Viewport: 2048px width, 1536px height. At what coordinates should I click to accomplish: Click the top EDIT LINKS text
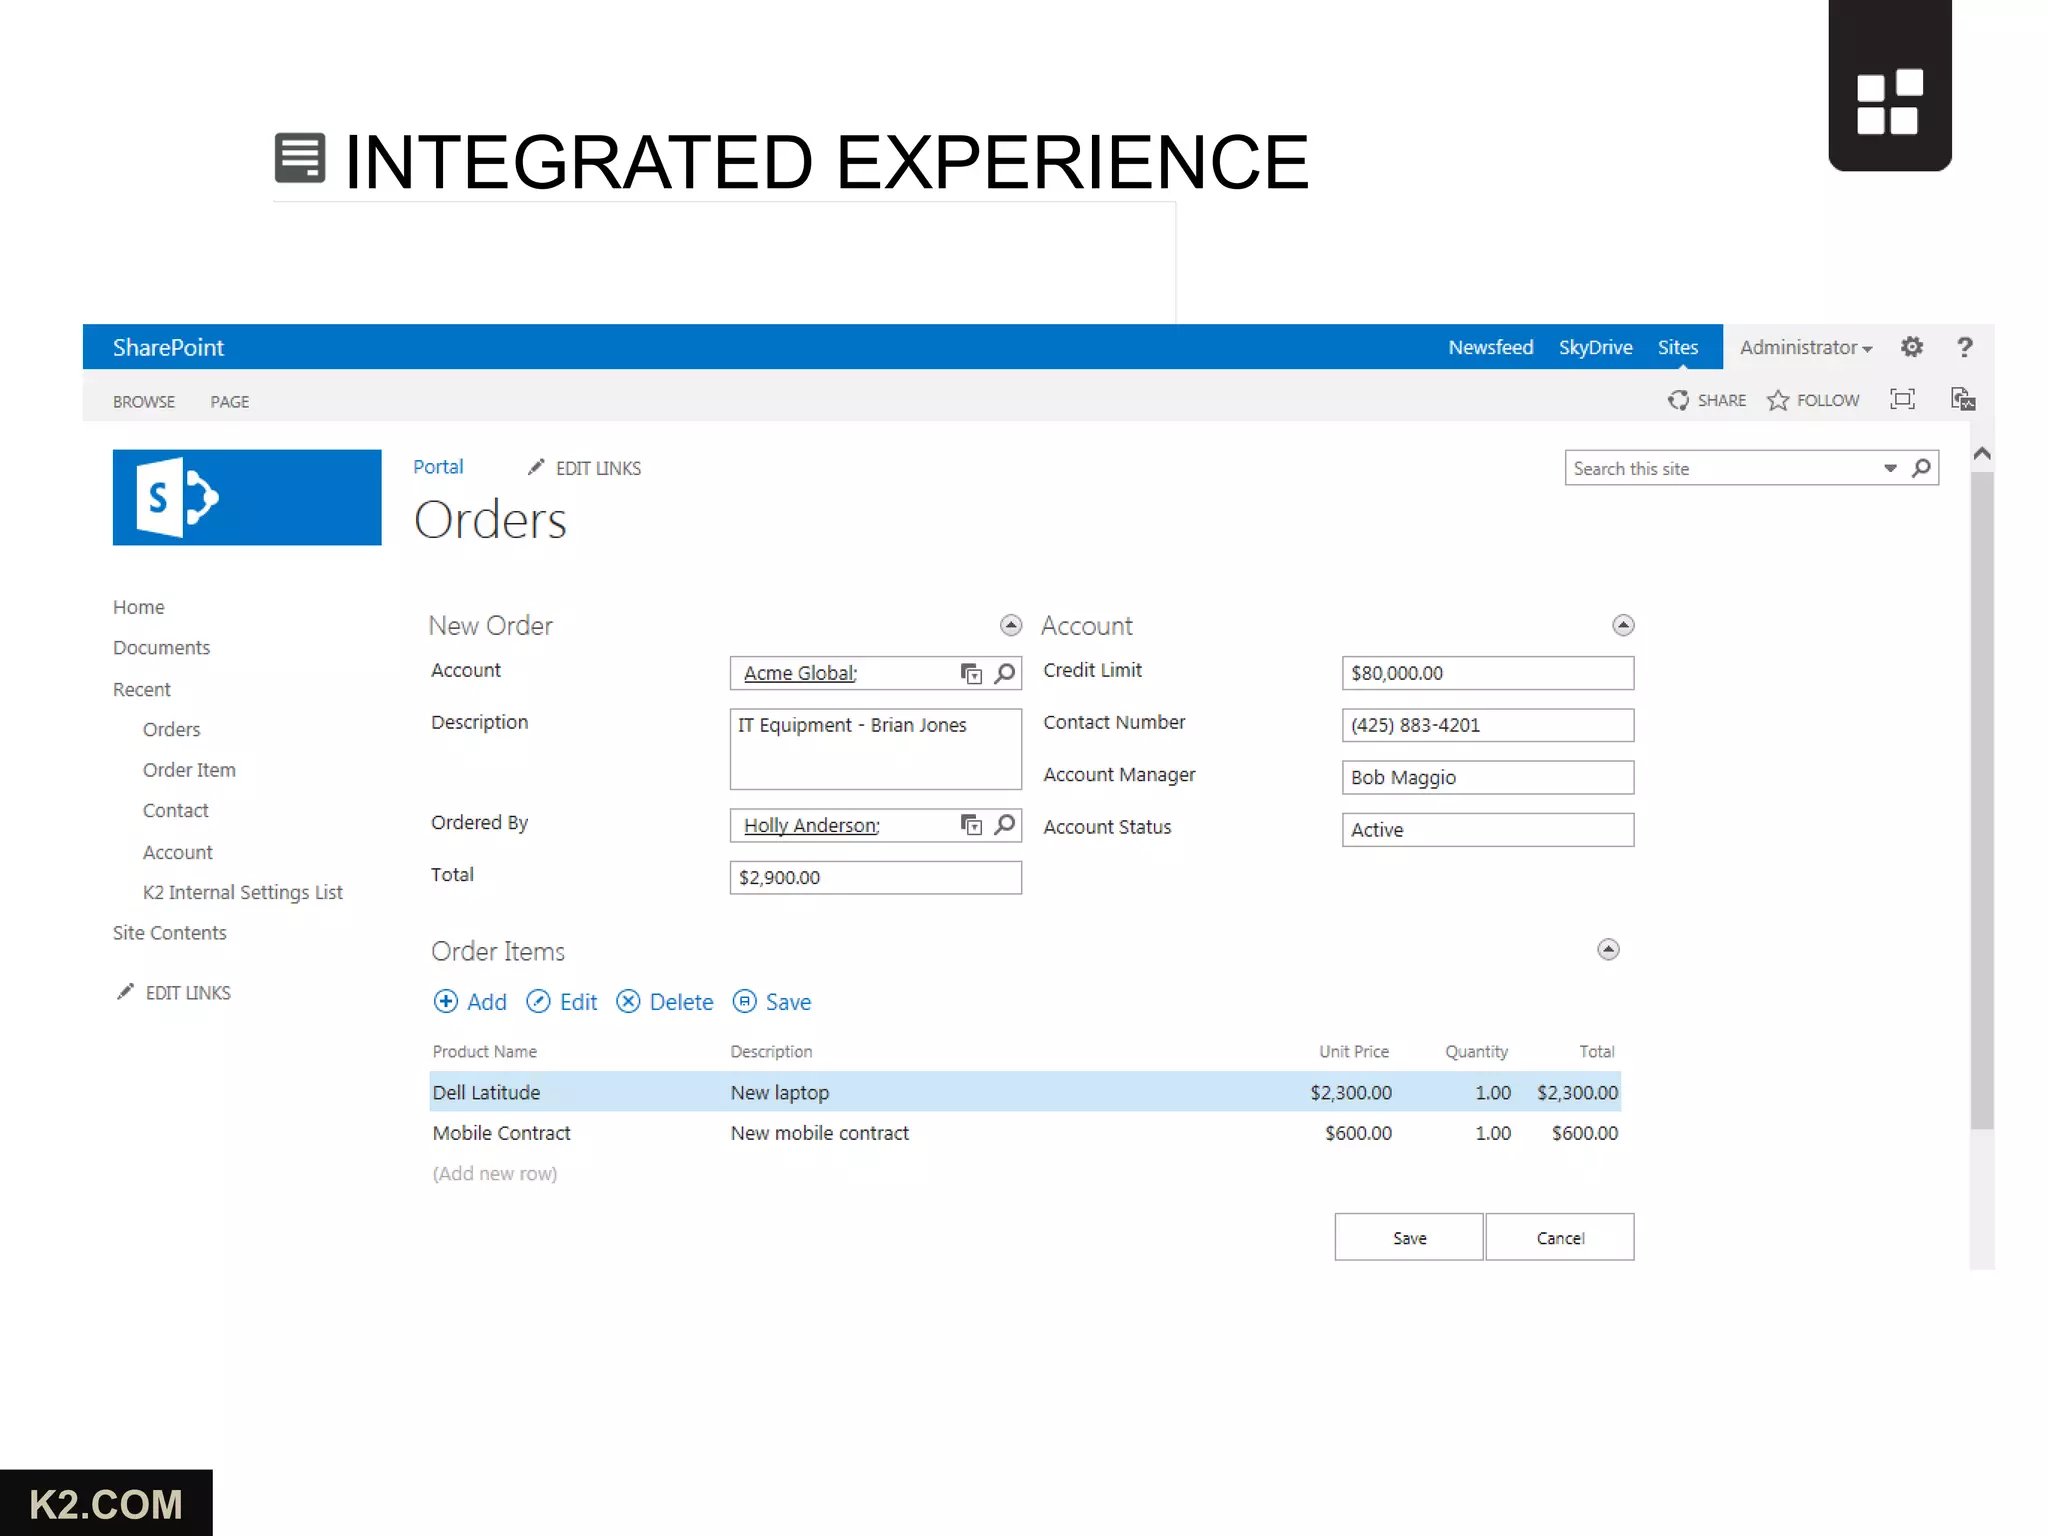coord(598,468)
